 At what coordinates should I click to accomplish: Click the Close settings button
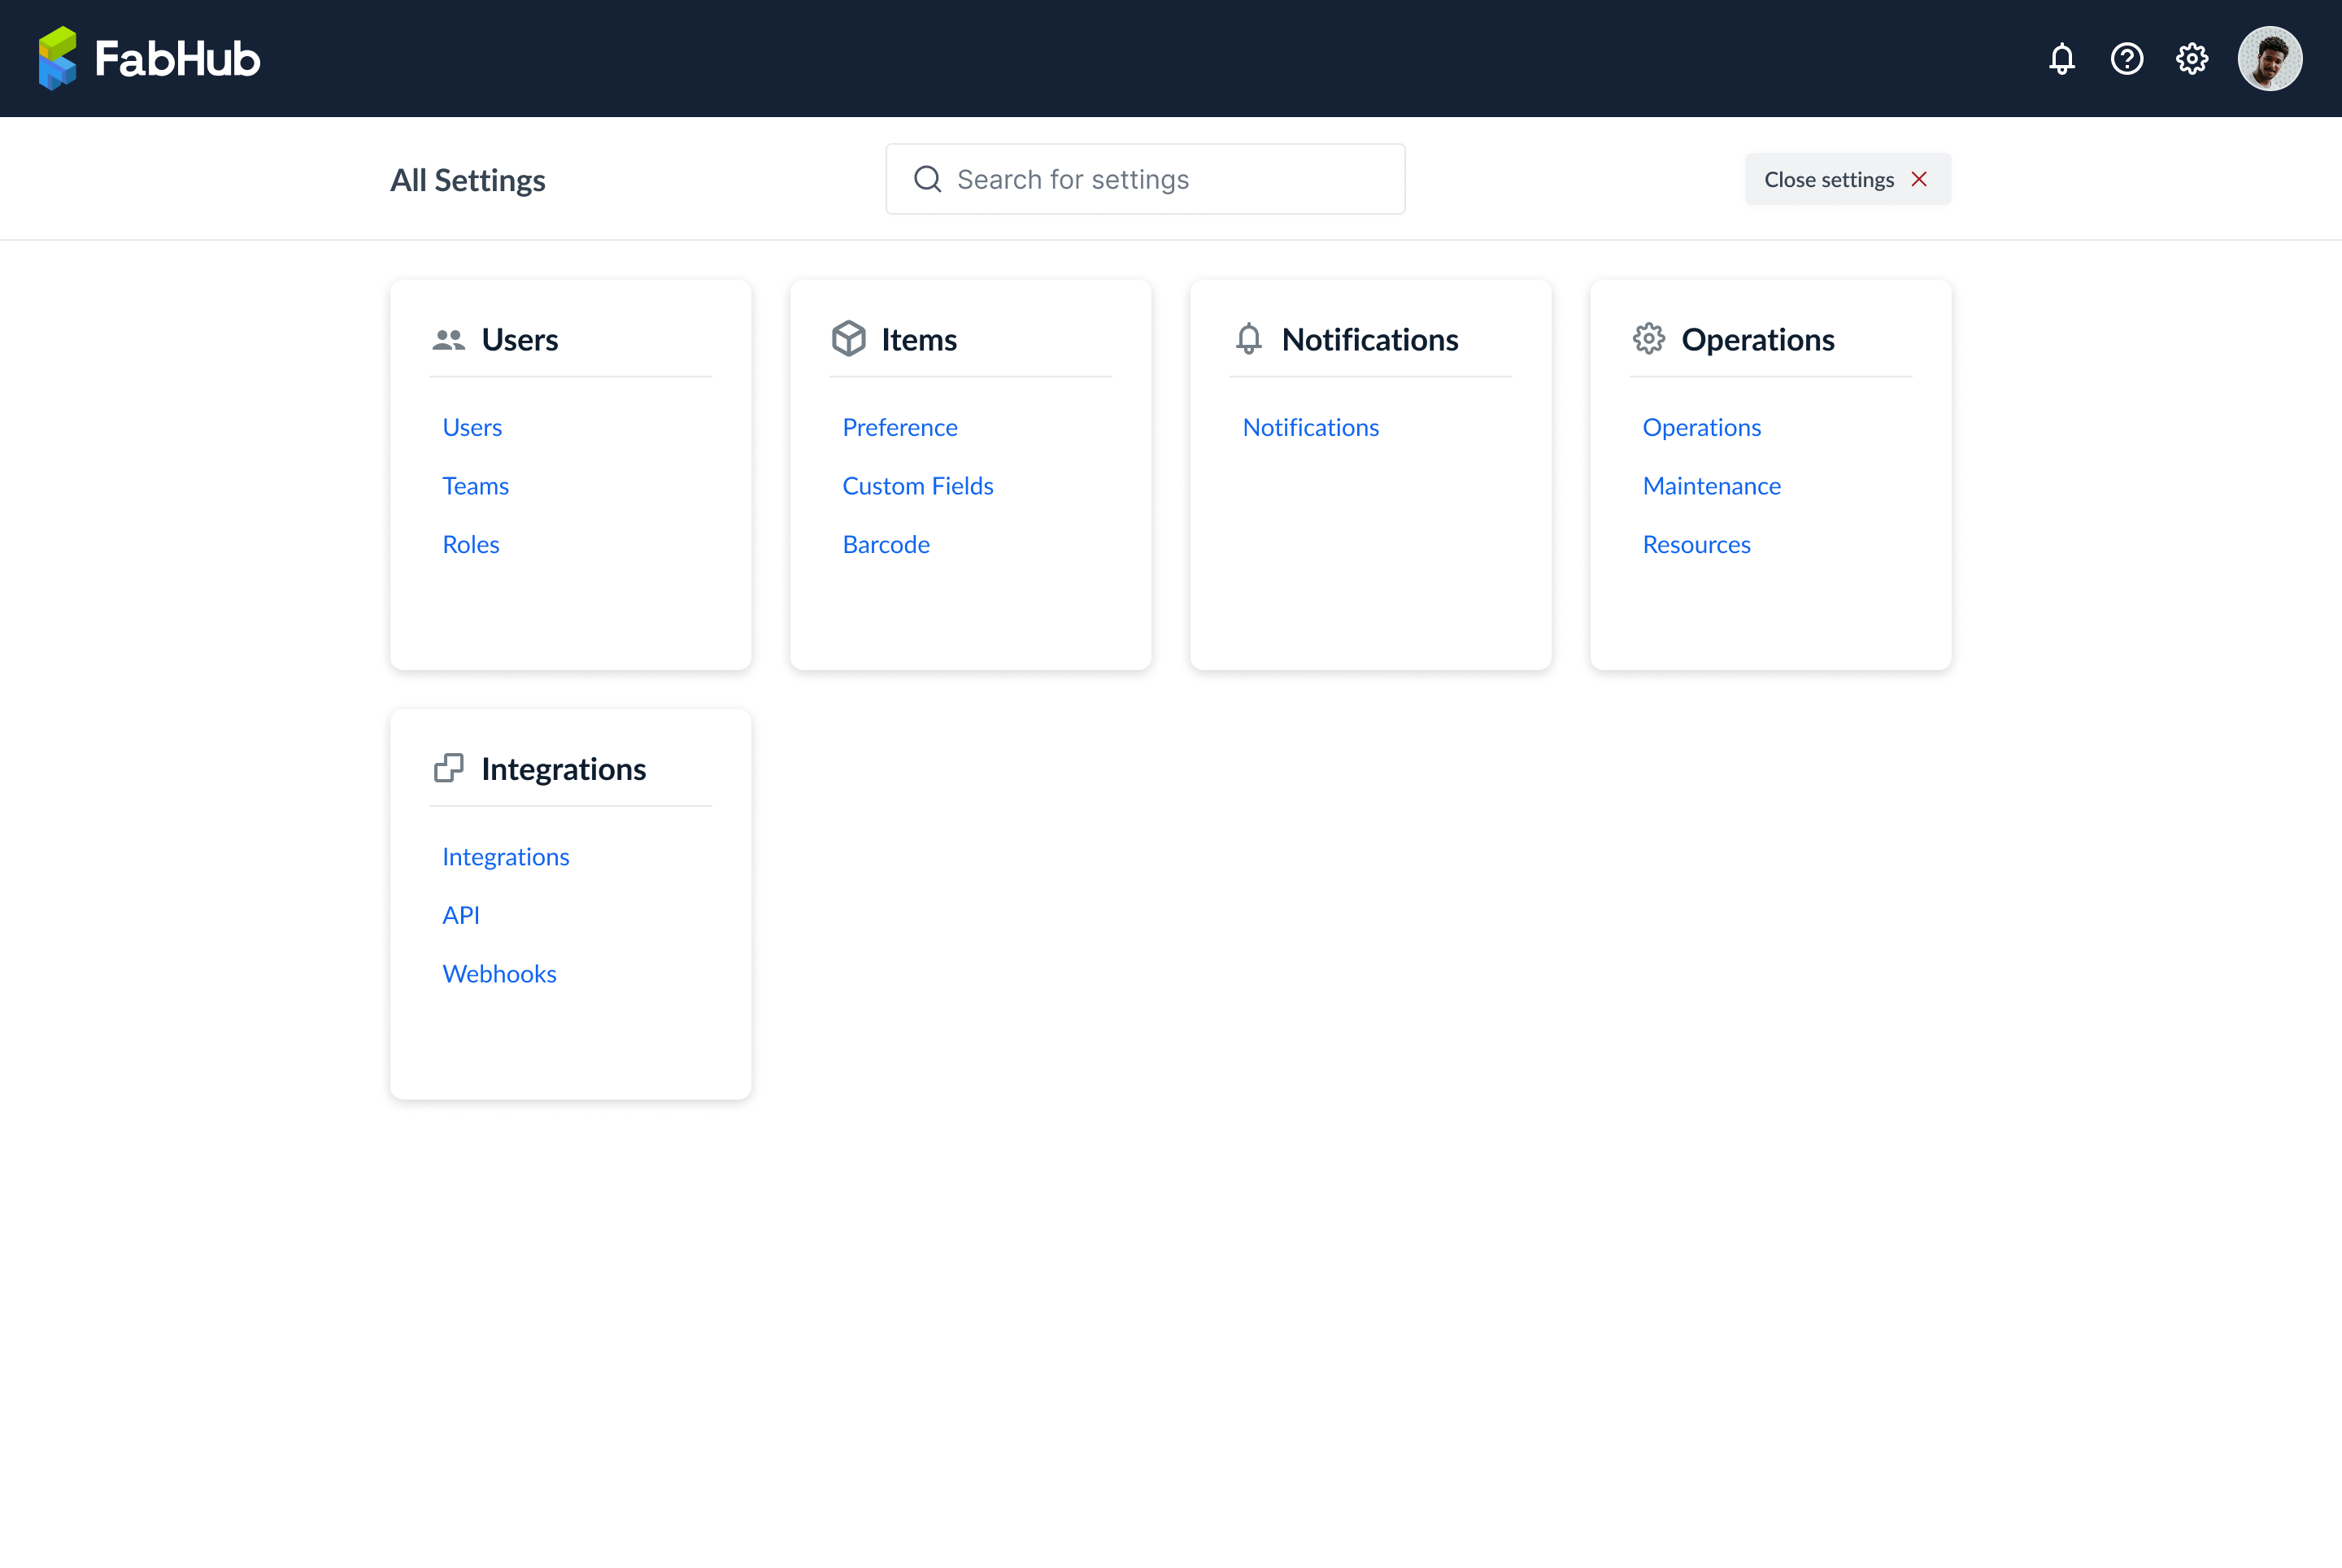[1847, 179]
